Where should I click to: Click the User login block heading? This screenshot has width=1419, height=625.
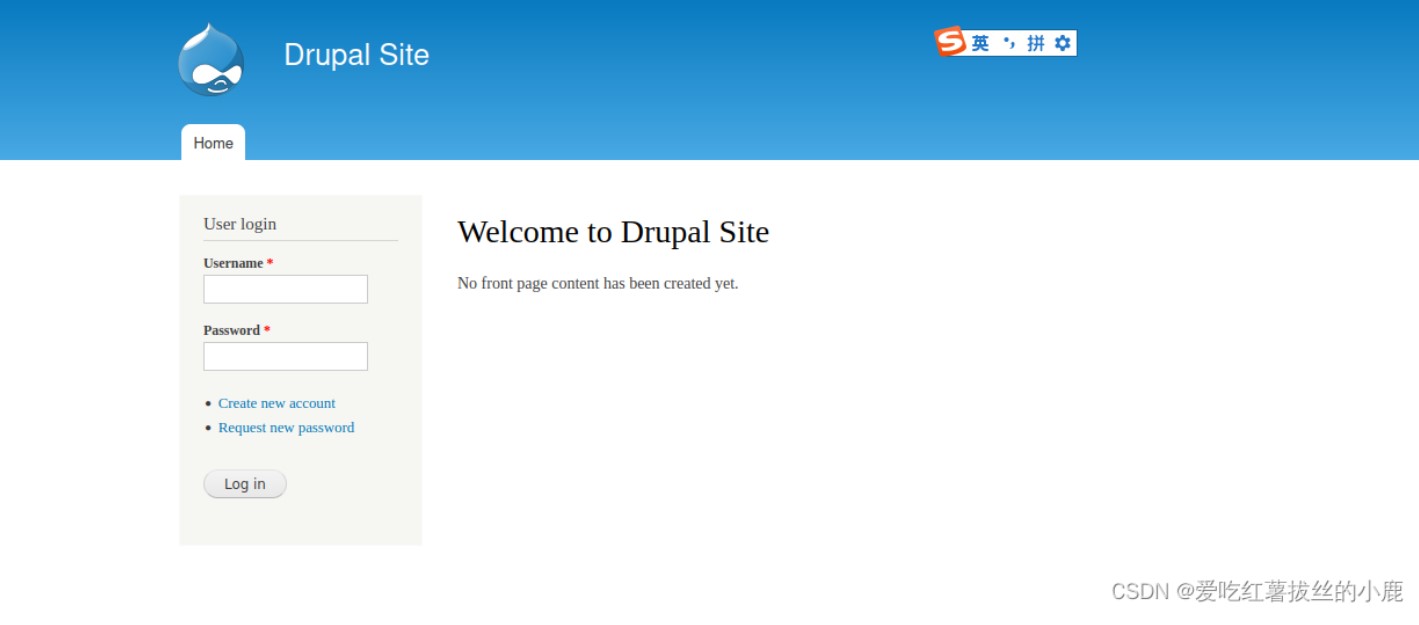click(240, 224)
